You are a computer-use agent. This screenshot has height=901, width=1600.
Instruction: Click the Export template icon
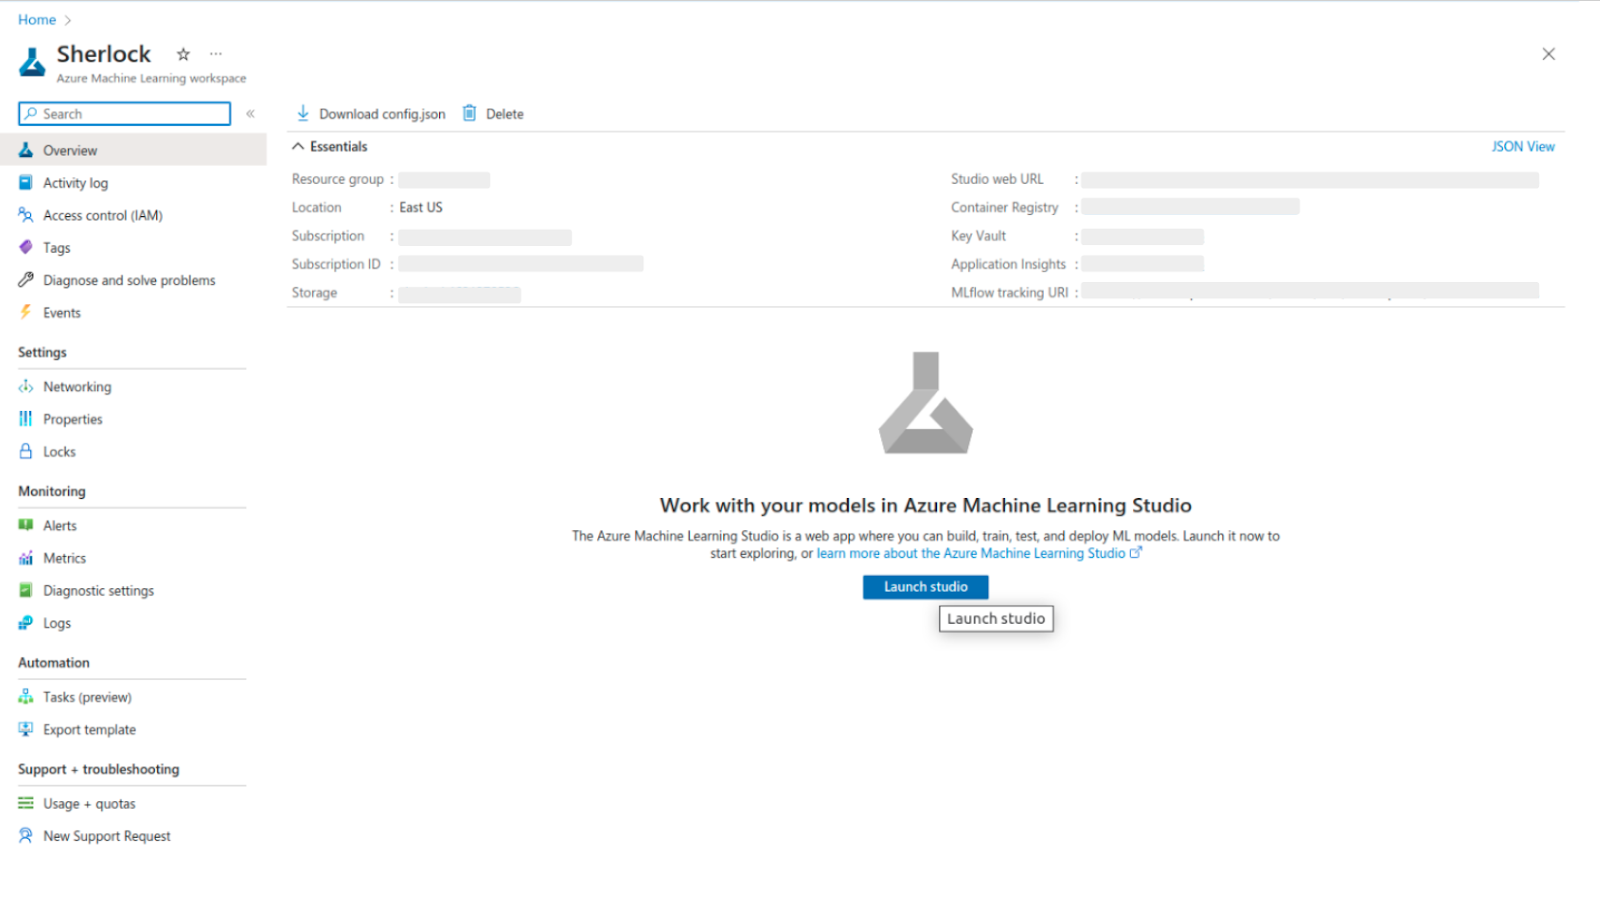point(26,729)
